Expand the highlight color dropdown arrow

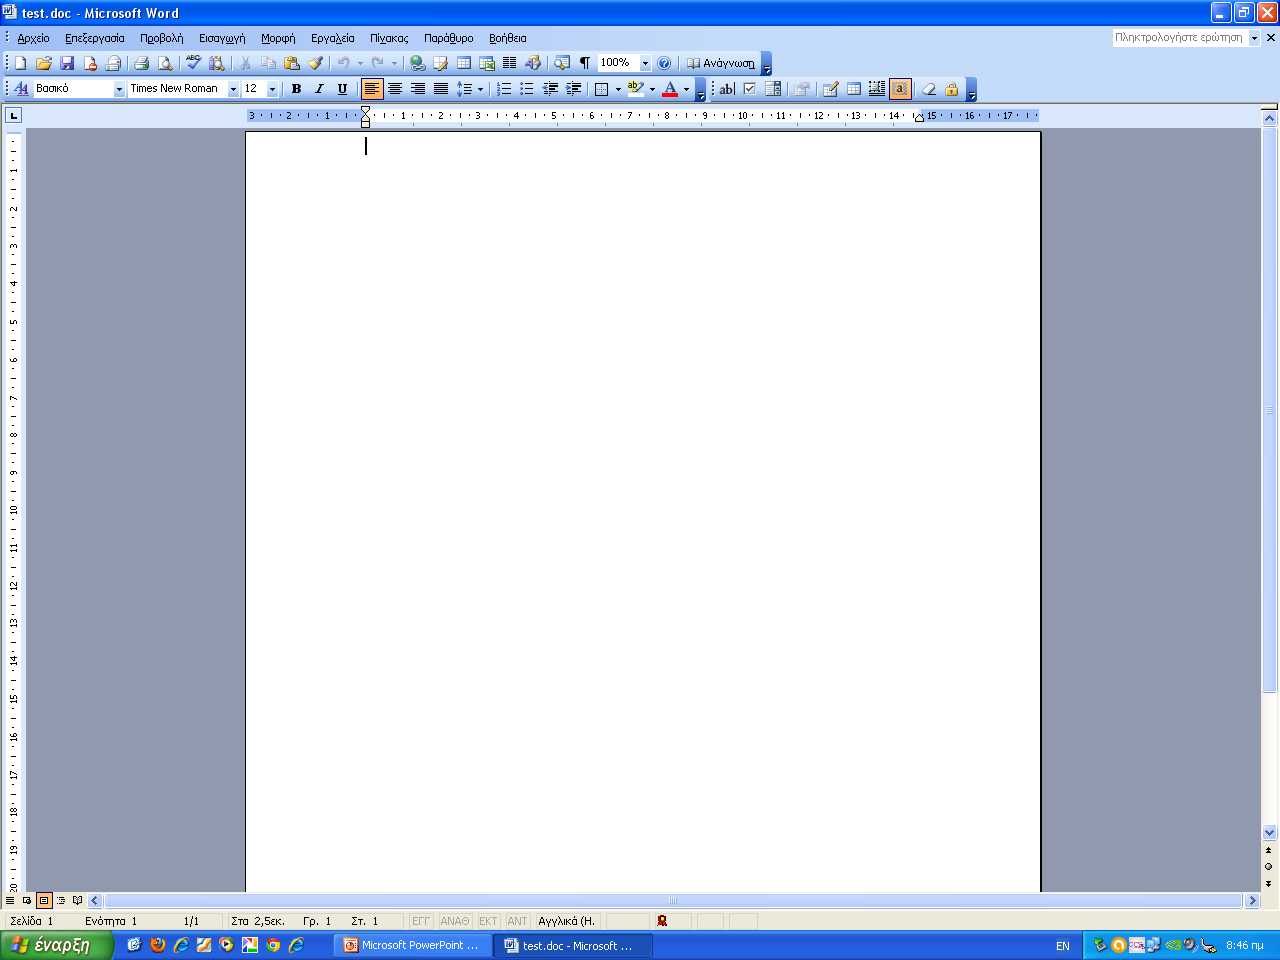[652, 89]
